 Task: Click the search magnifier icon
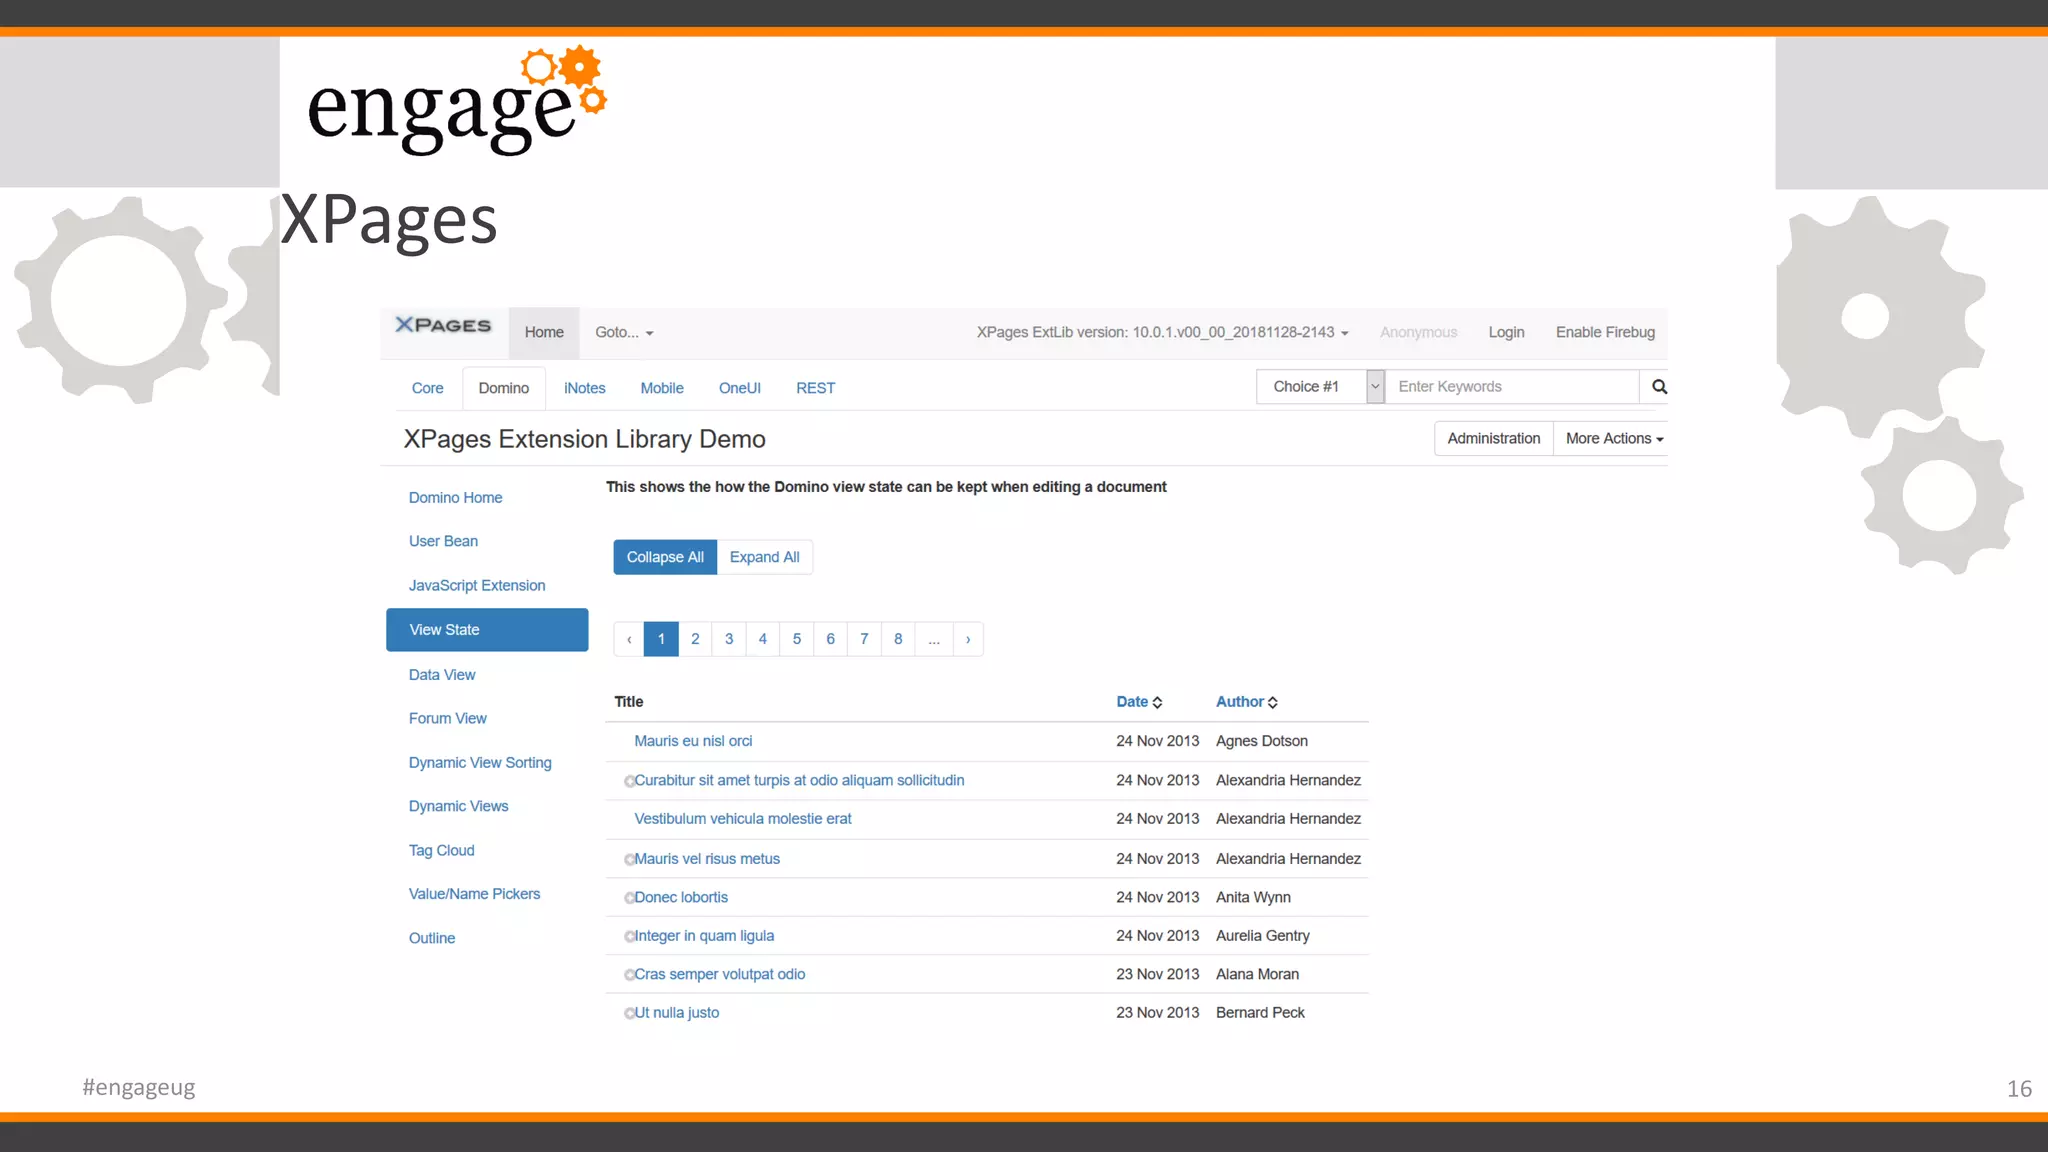[x=1659, y=387]
